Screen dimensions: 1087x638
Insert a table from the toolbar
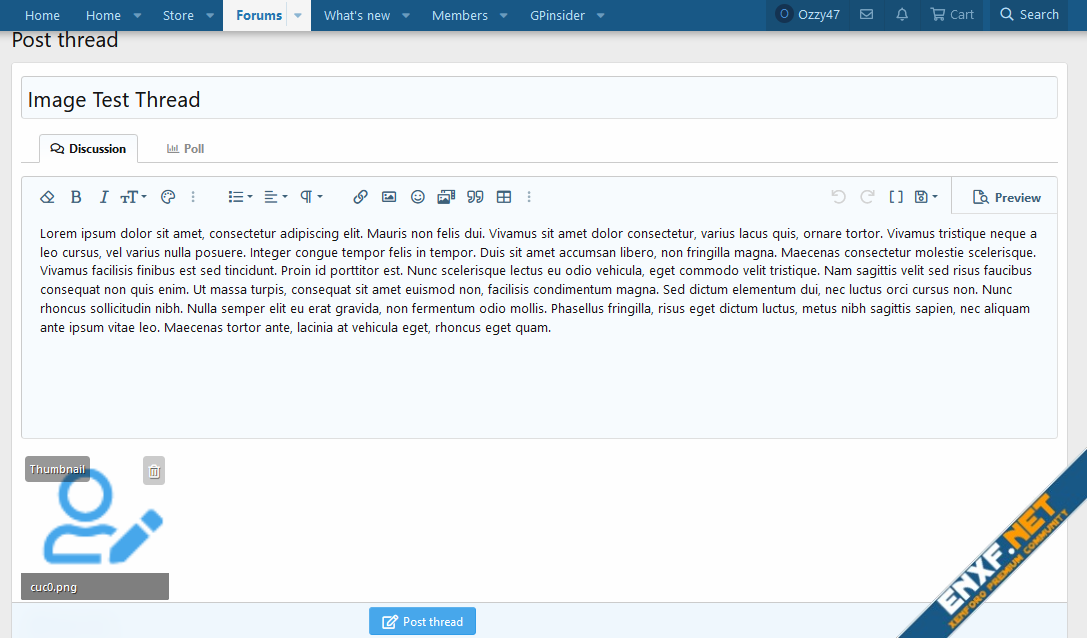click(504, 197)
